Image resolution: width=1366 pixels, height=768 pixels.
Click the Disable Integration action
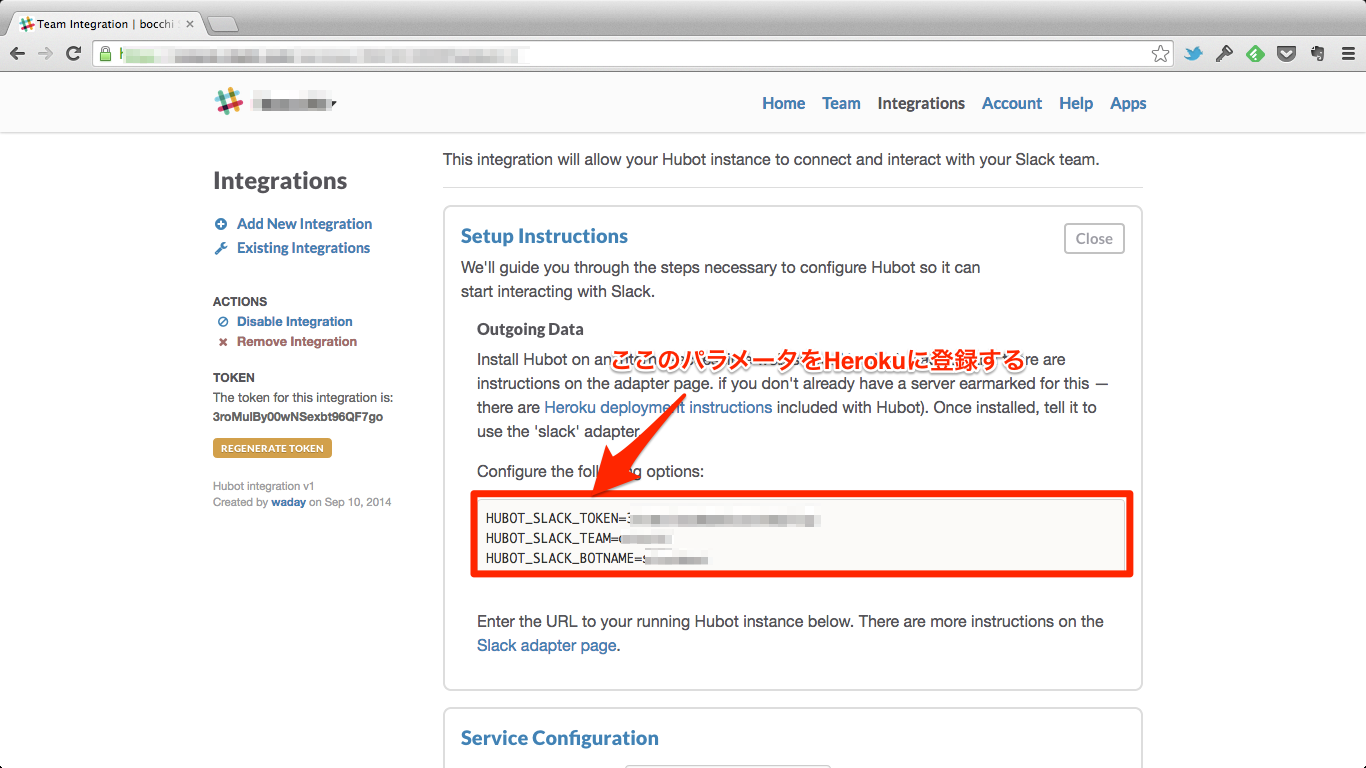tap(294, 322)
